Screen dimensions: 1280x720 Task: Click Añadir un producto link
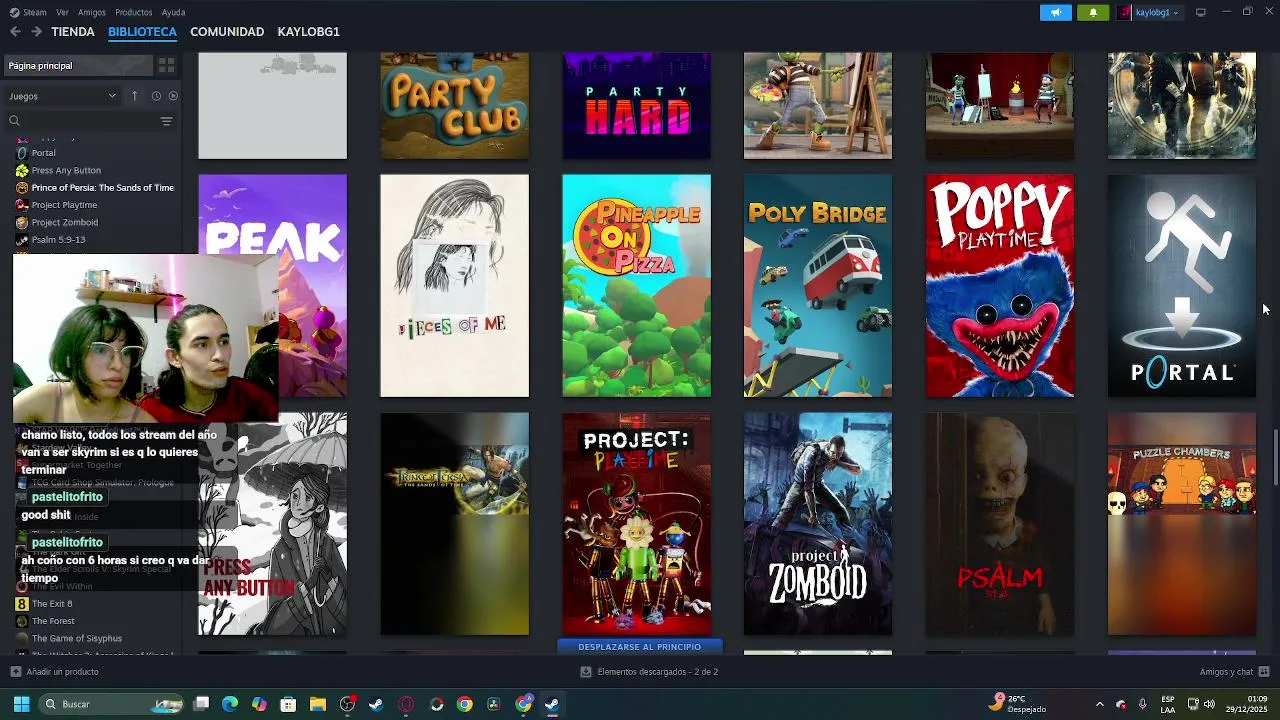point(62,672)
